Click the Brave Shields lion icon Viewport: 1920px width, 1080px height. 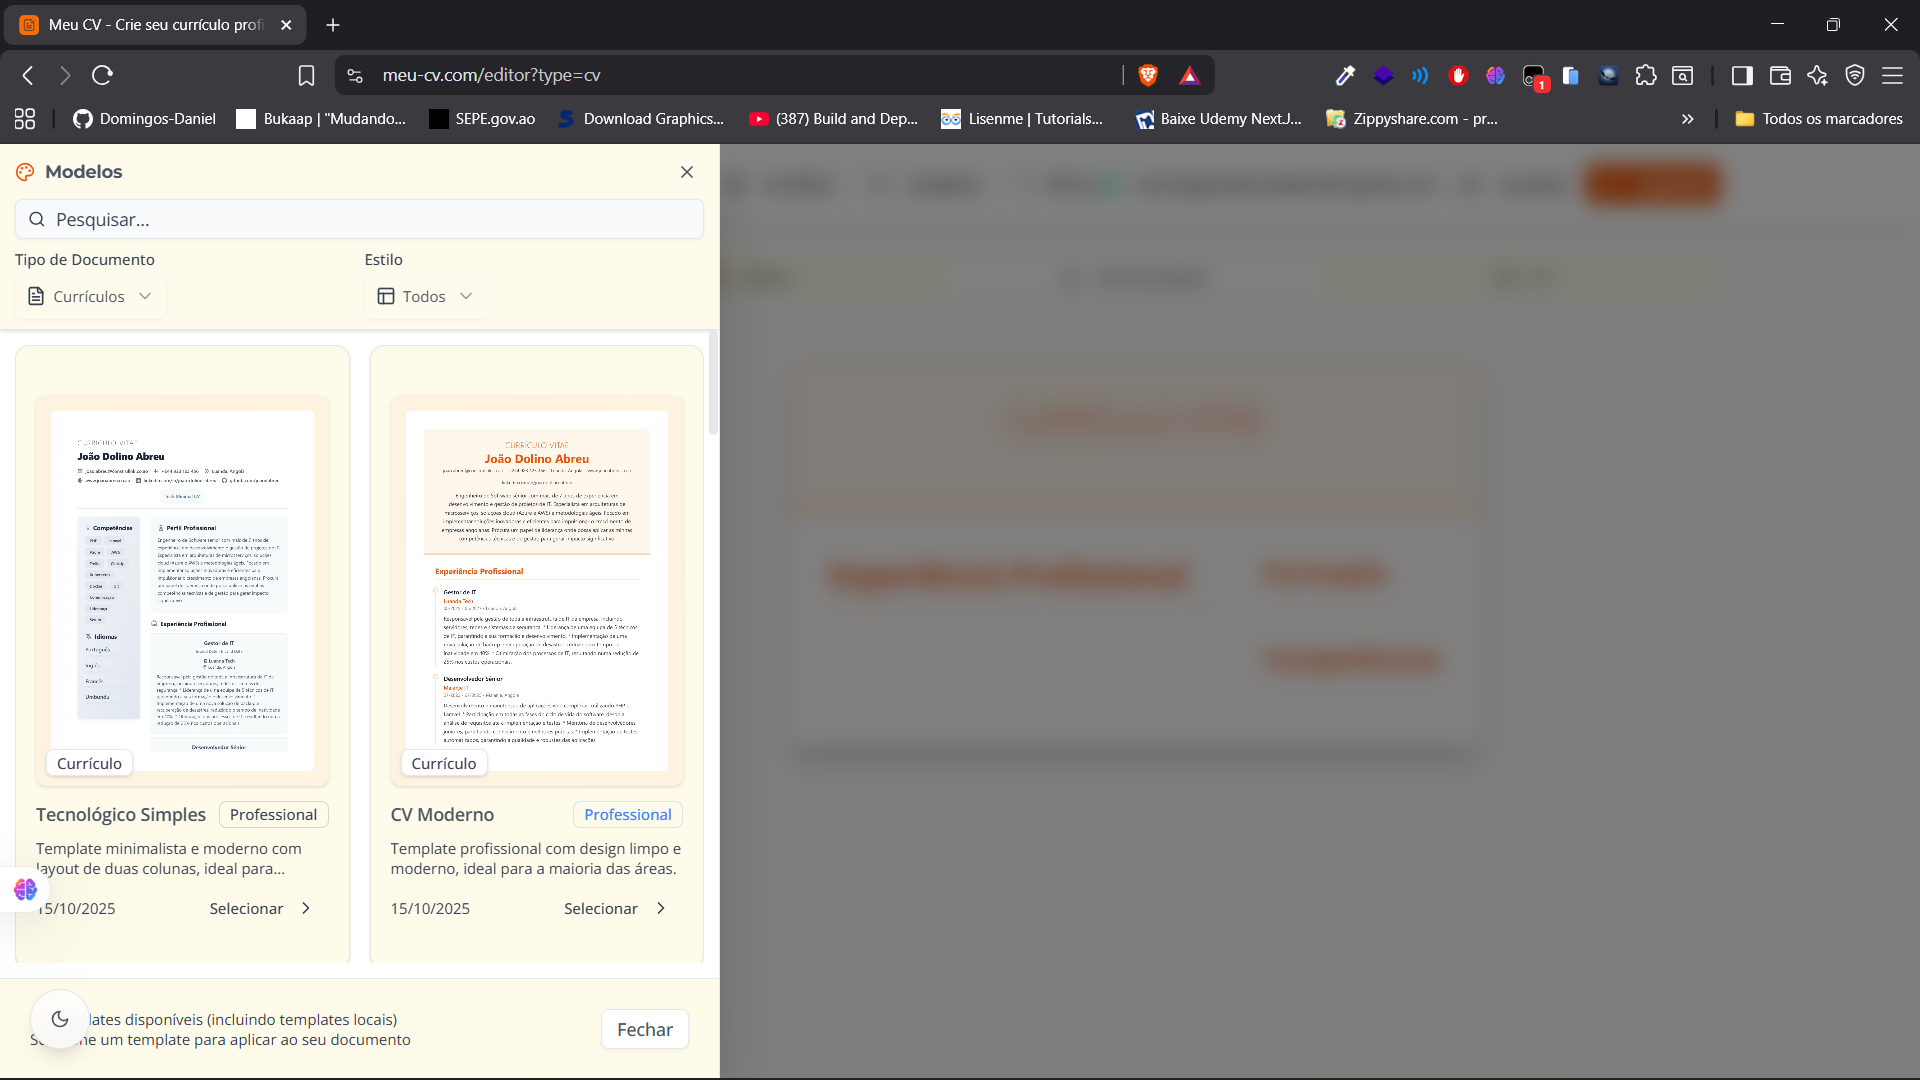pyautogui.click(x=1148, y=75)
